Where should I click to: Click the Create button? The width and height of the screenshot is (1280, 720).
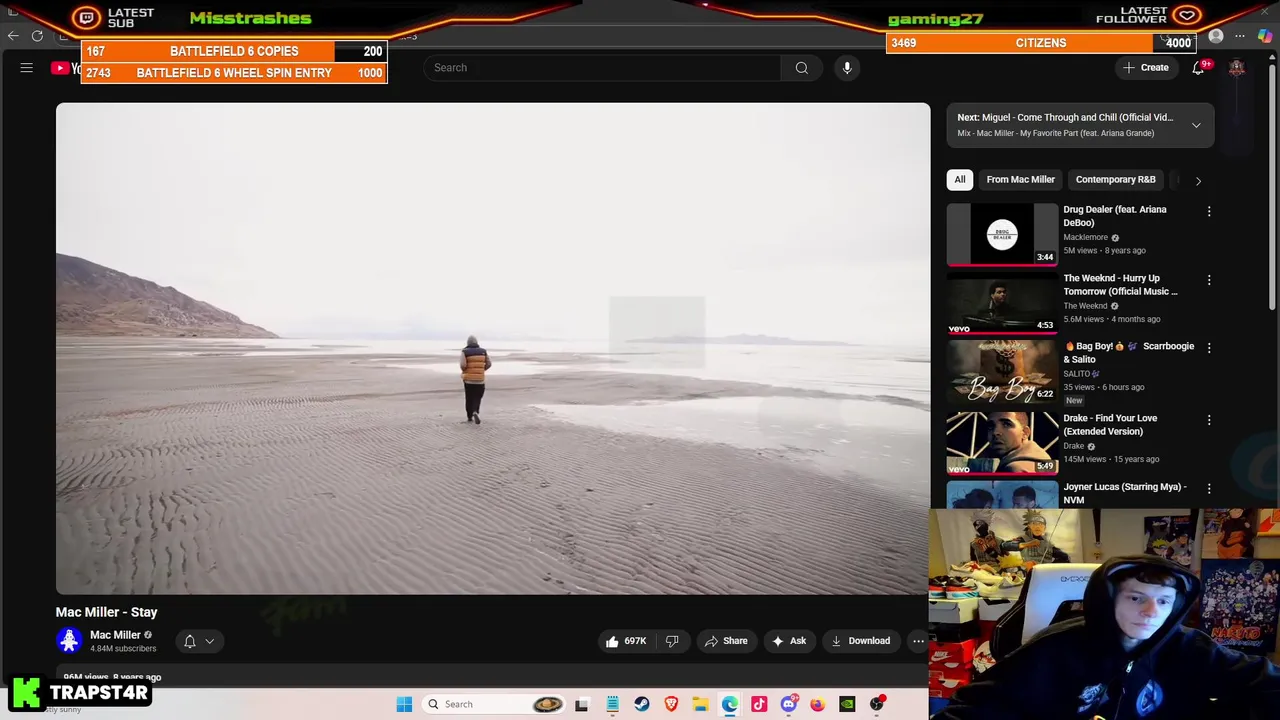(1146, 68)
